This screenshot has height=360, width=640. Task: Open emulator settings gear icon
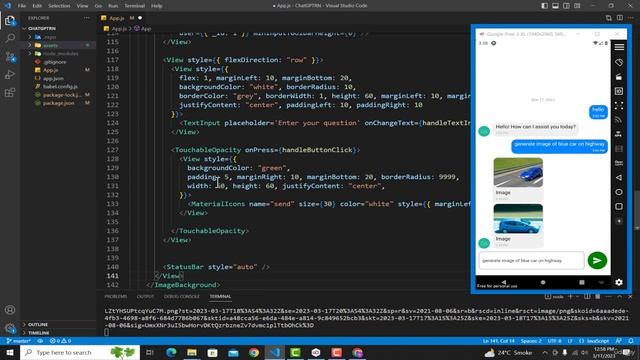(619, 282)
